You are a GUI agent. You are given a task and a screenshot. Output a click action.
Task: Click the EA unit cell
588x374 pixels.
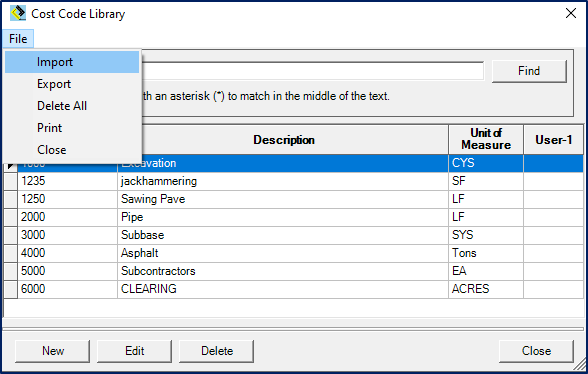pos(486,271)
